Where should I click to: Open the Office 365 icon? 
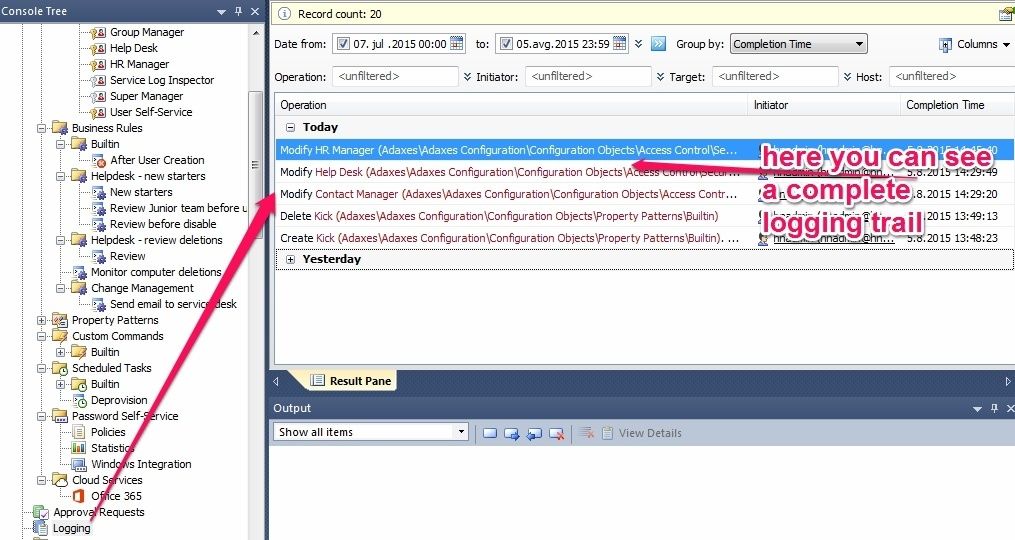(x=79, y=496)
